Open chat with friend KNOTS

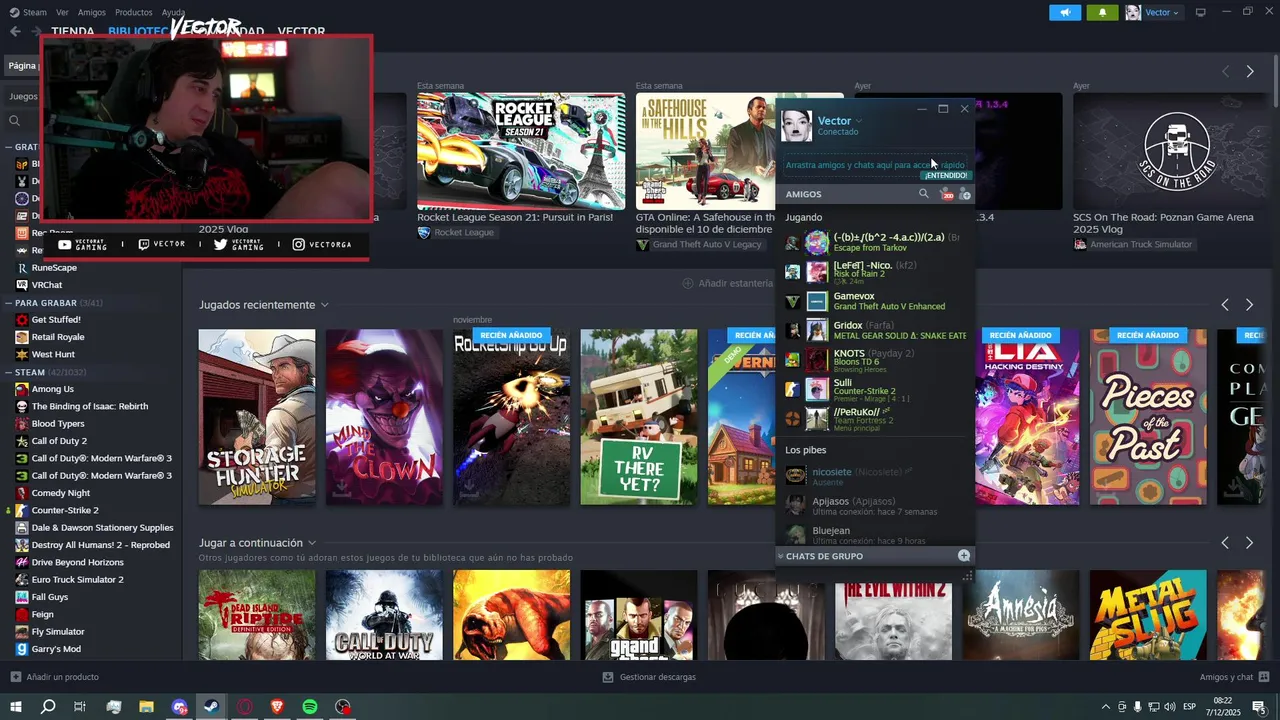(x=875, y=359)
